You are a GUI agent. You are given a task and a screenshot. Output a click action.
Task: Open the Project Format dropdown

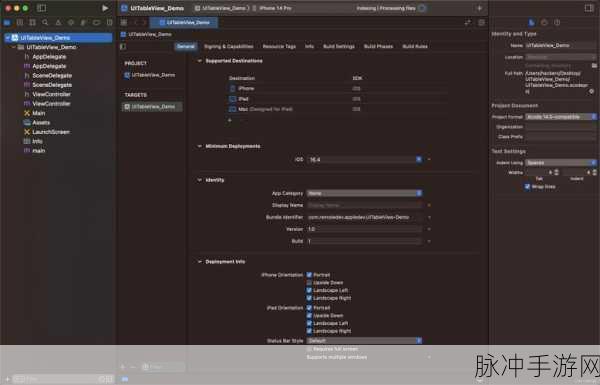click(x=561, y=117)
